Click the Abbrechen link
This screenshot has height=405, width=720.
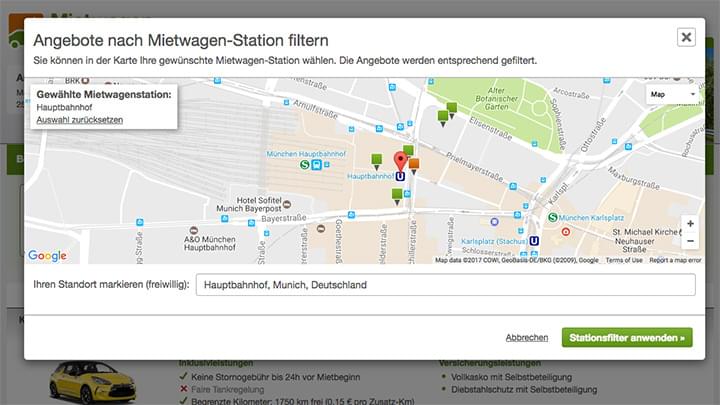(x=527, y=338)
